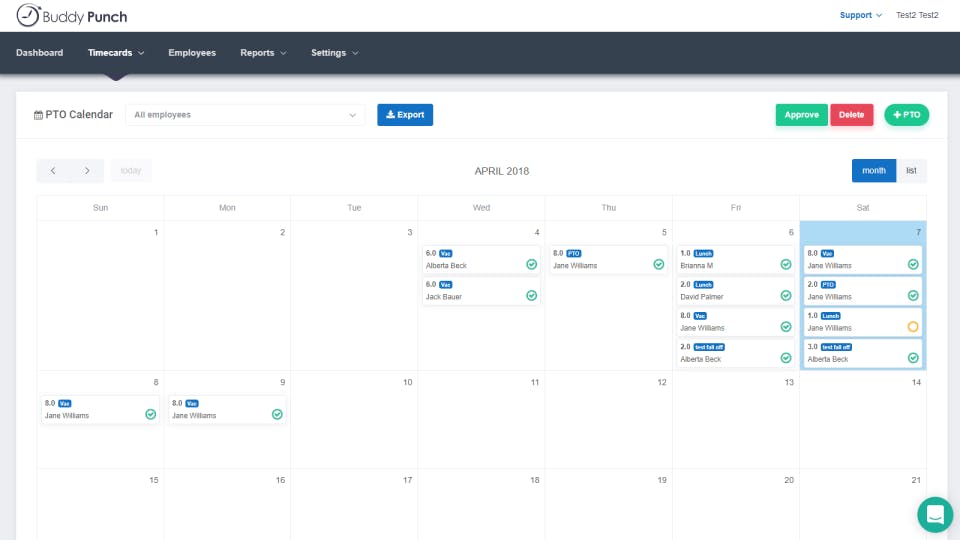Click the date number 14
The height and width of the screenshot is (540, 960).
[x=916, y=383]
